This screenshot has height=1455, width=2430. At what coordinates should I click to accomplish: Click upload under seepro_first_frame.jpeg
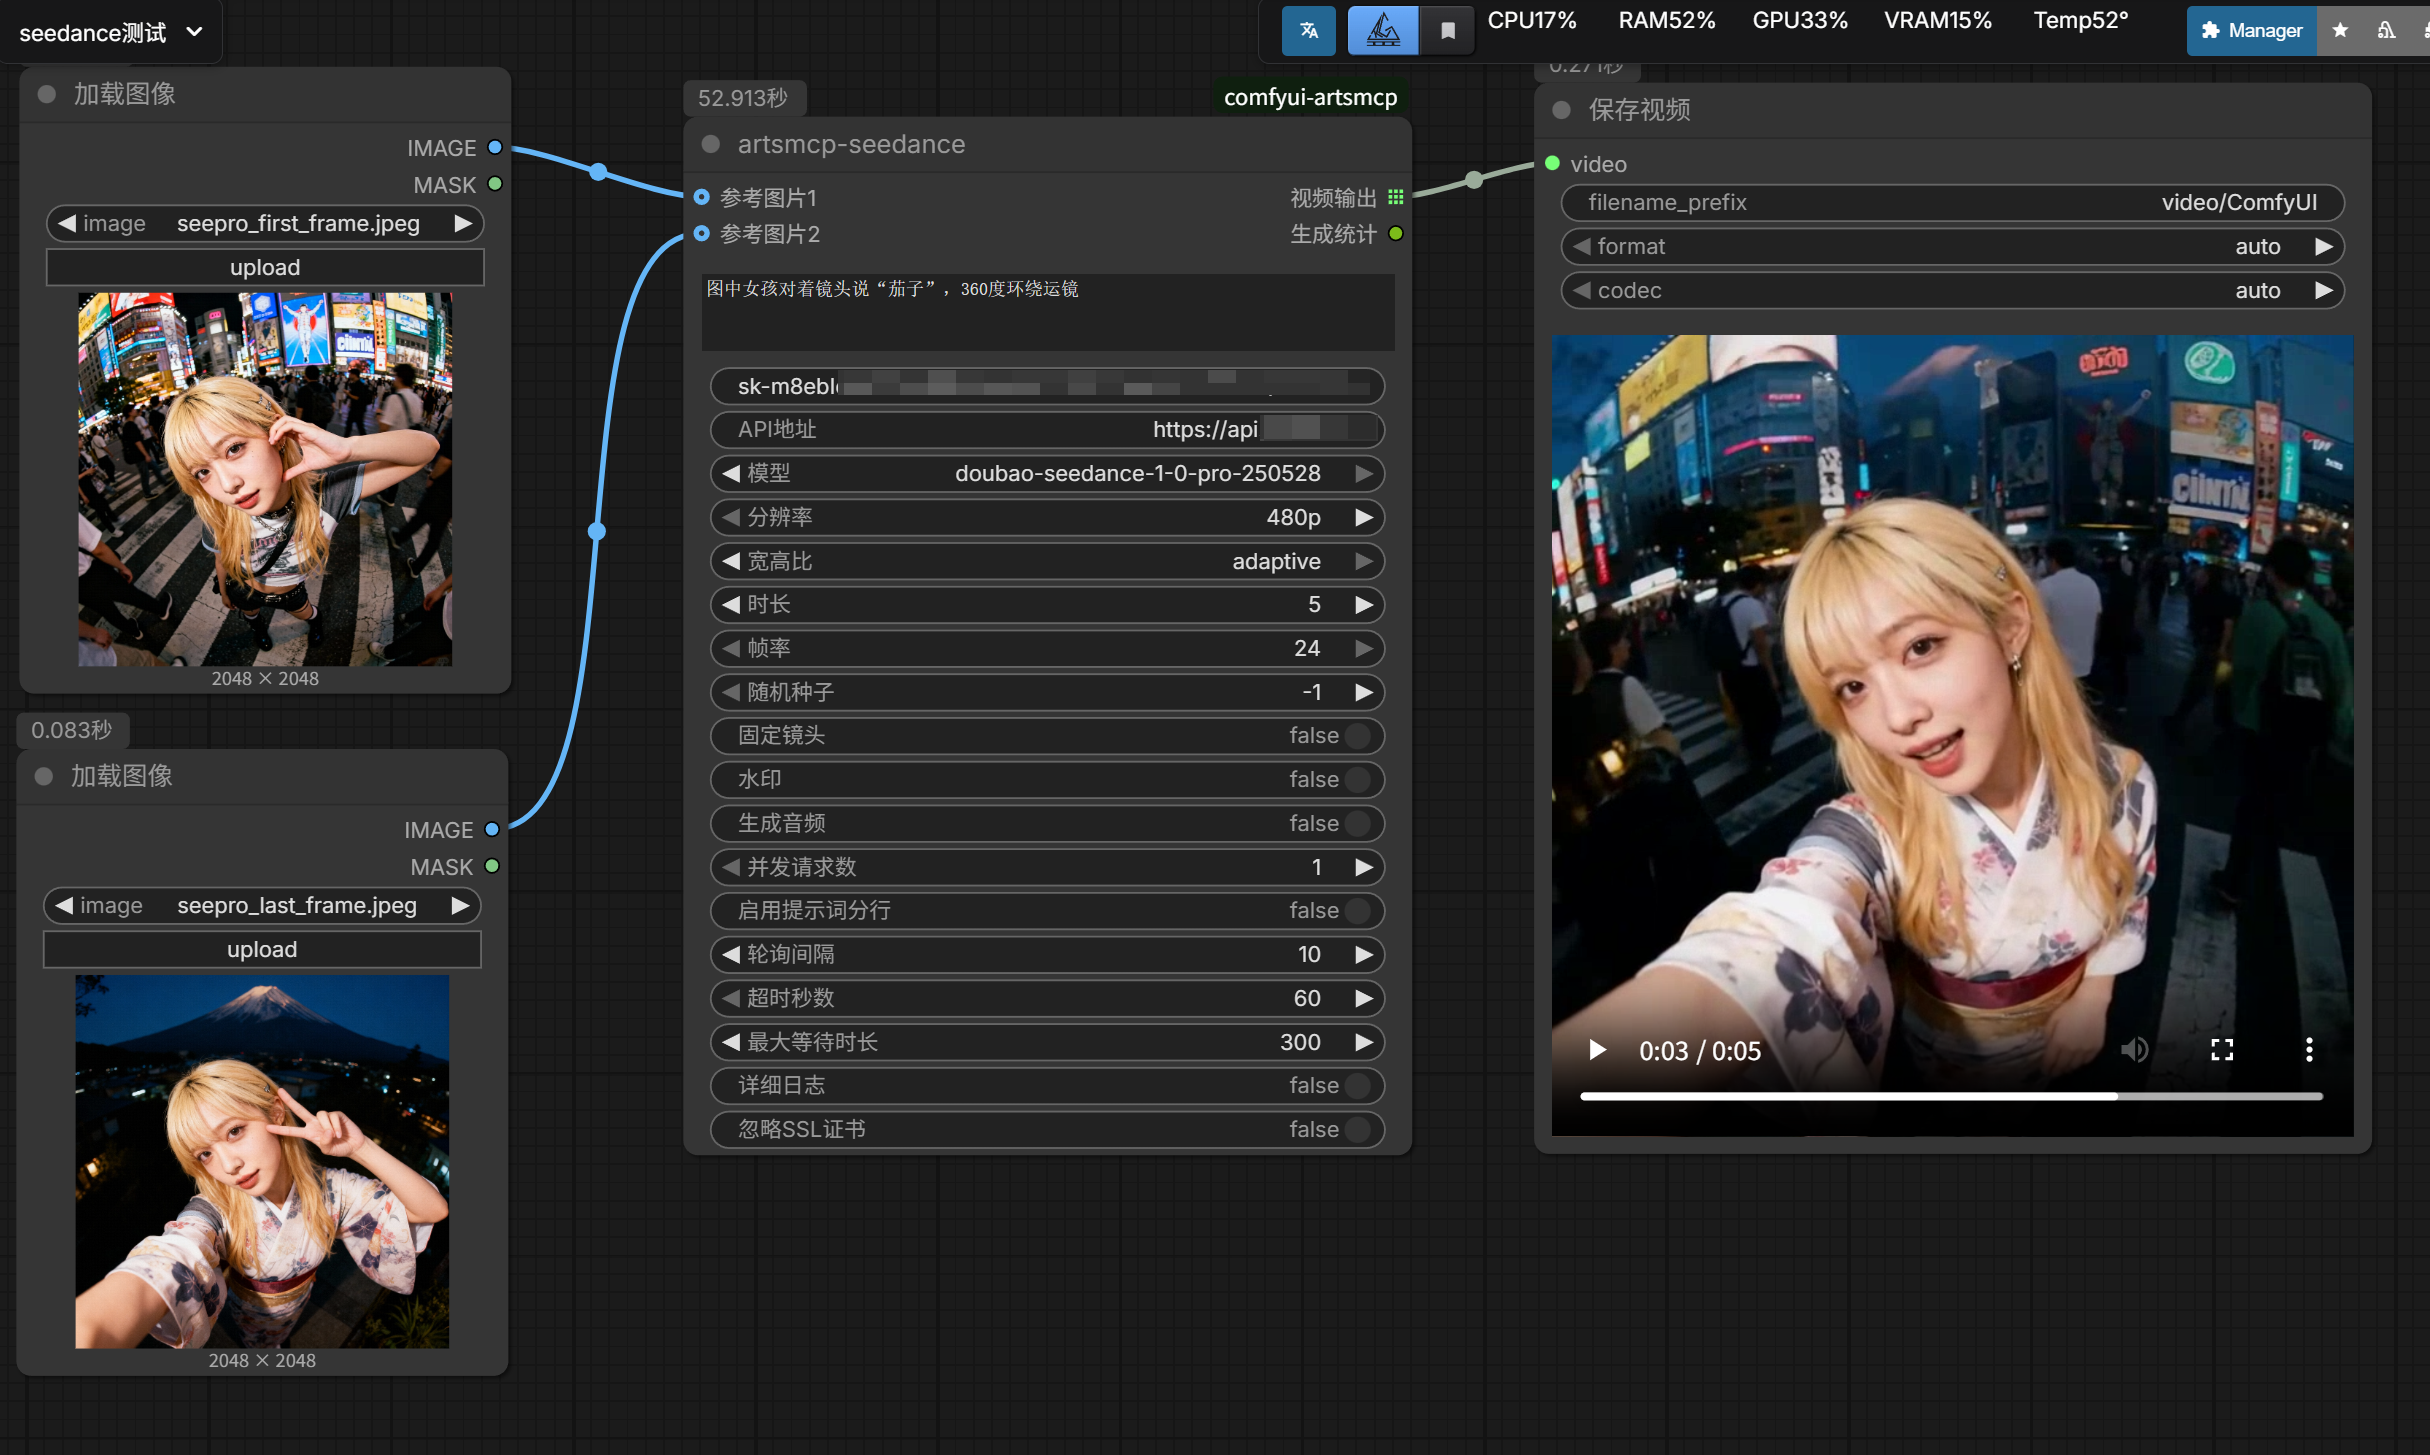click(265, 267)
